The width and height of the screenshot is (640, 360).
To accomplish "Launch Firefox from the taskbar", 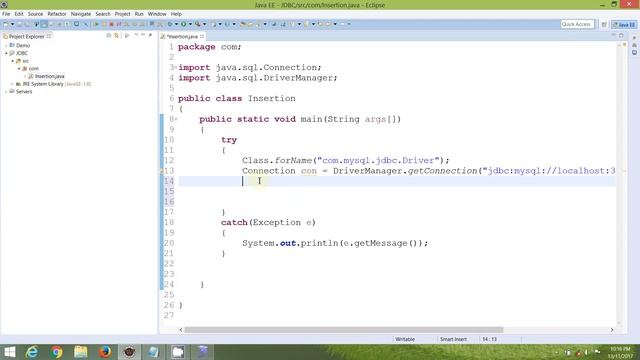I will tap(105, 352).
